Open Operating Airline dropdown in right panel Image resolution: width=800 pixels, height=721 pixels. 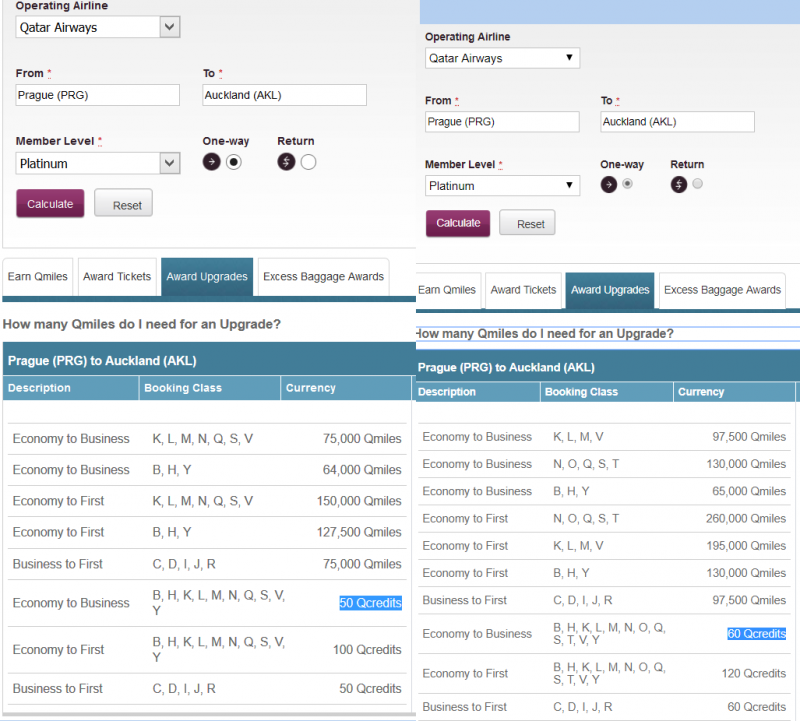[502, 58]
